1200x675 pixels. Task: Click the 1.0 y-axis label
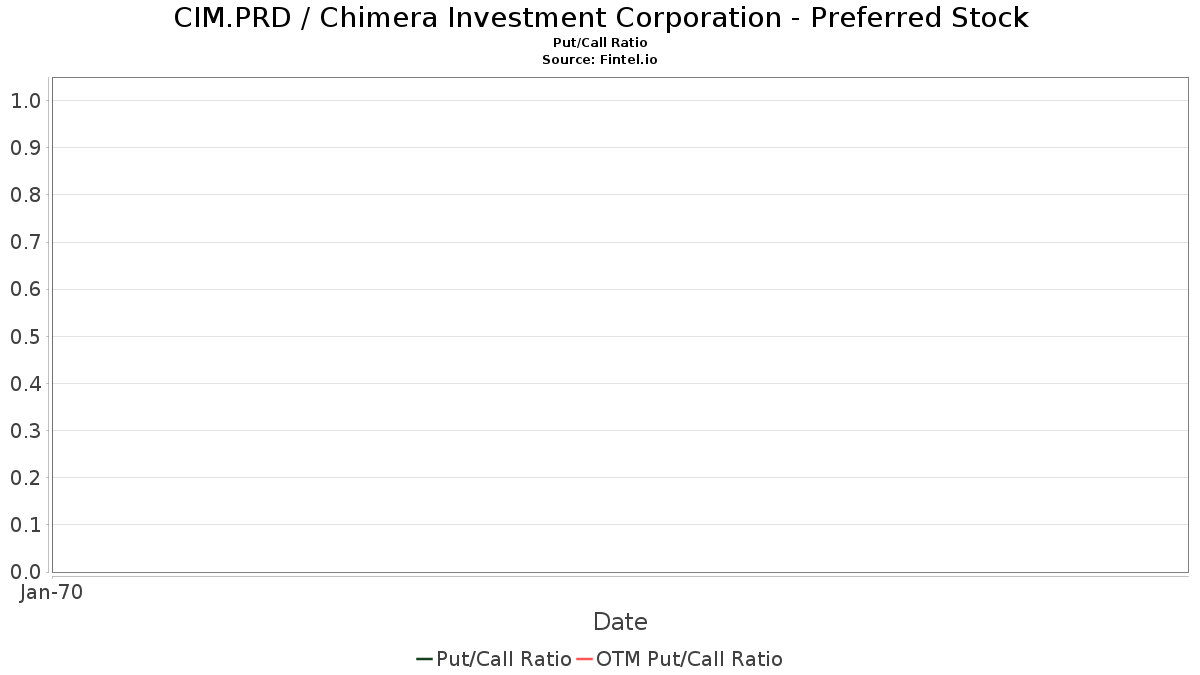pyautogui.click(x=26, y=100)
